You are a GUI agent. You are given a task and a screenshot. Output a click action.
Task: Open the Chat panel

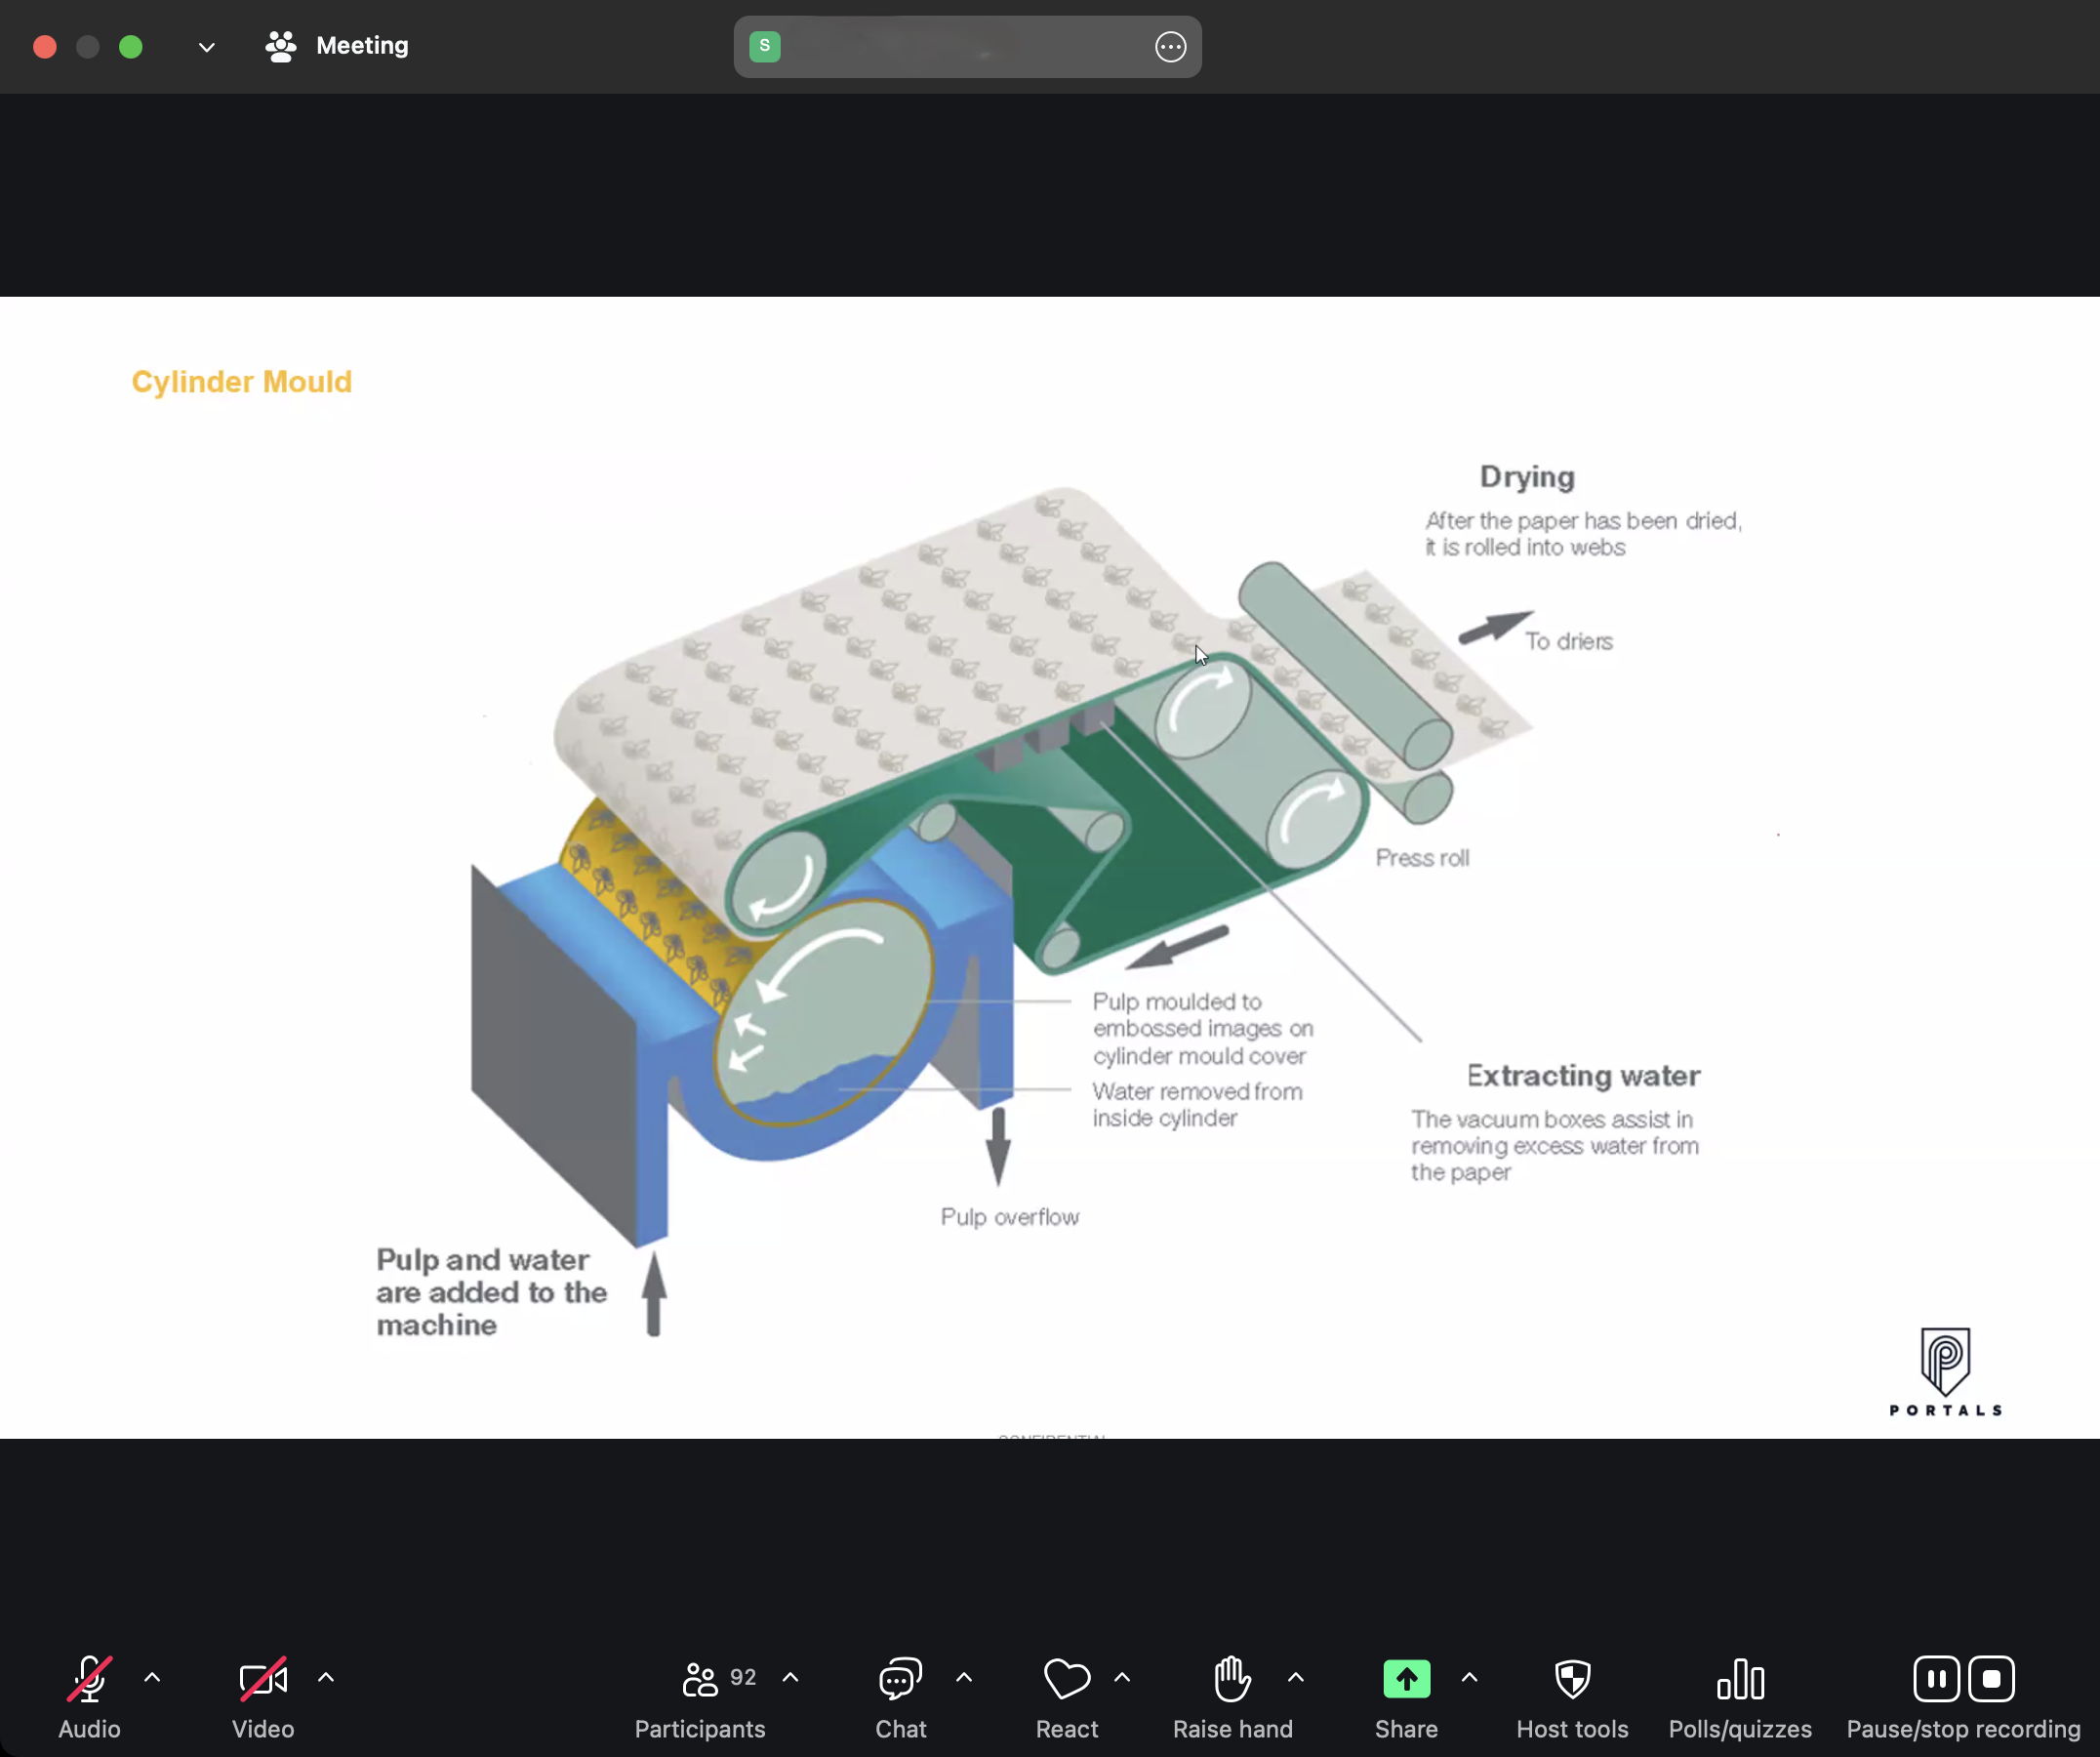click(x=900, y=1680)
